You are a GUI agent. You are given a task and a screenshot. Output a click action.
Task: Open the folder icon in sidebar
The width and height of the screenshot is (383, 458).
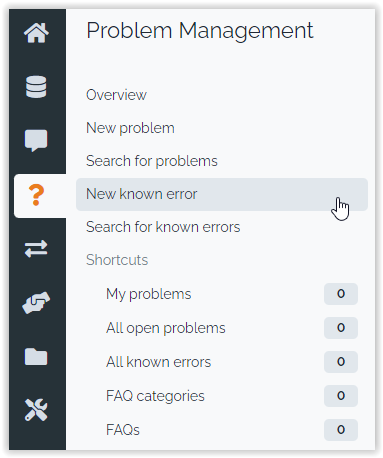click(x=36, y=357)
